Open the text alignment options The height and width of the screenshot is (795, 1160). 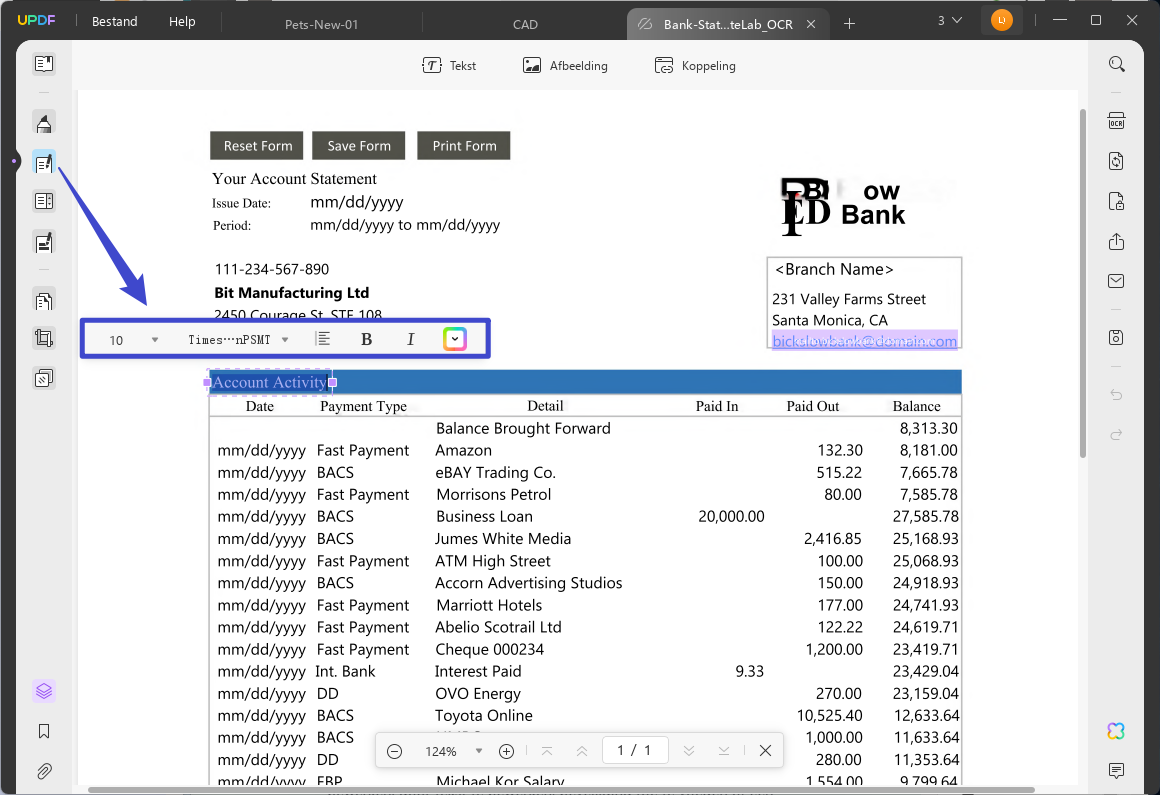tap(323, 339)
